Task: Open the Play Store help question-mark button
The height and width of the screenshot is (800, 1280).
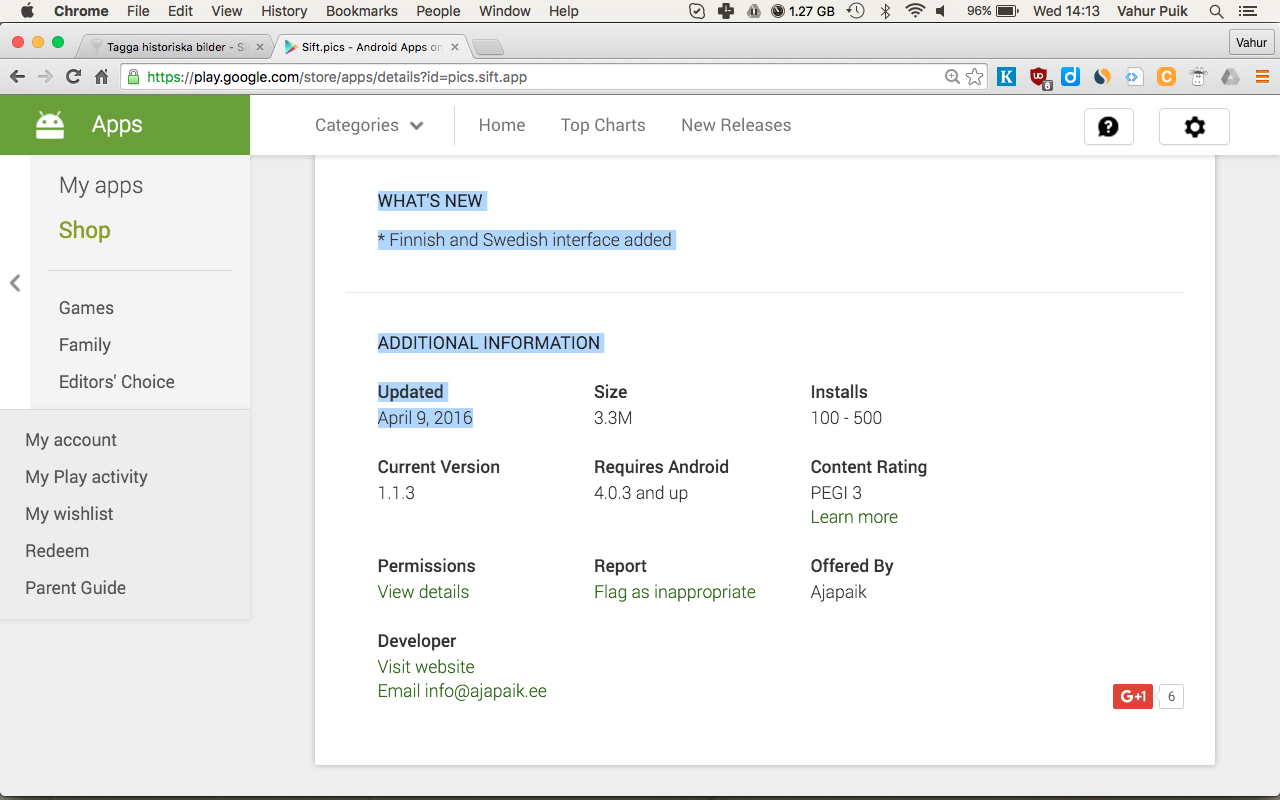Action: tap(1109, 127)
